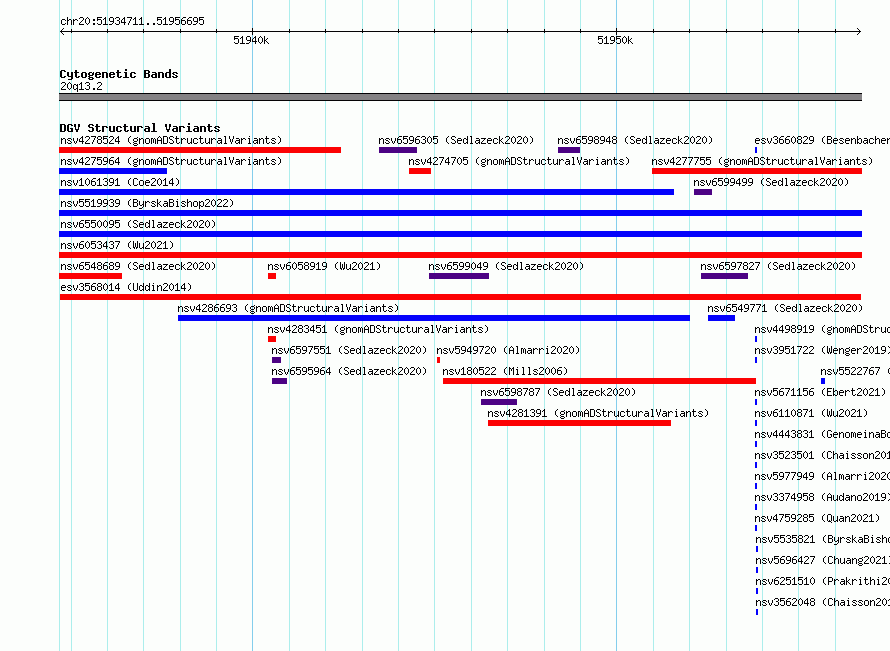Open the nsv4274705 gnomAD variant
This screenshot has width=890, height=651.
click(x=519, y=161)
